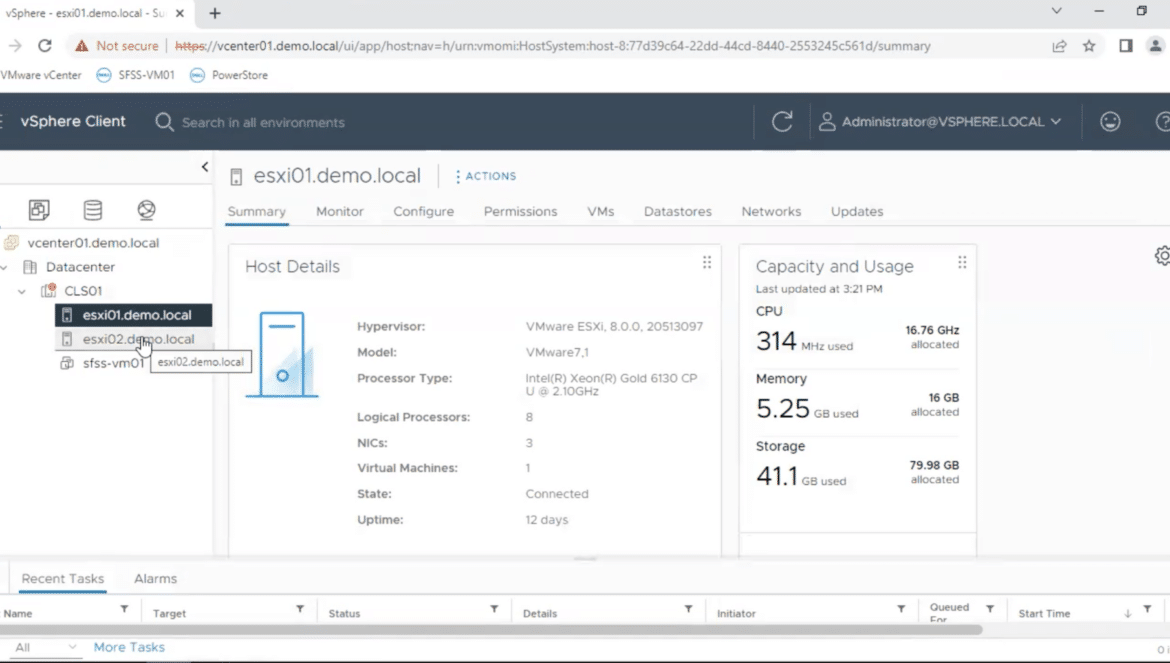Switch to the Storage inventory view icon
Screen dimensions: 1170x663
point(93,210)
